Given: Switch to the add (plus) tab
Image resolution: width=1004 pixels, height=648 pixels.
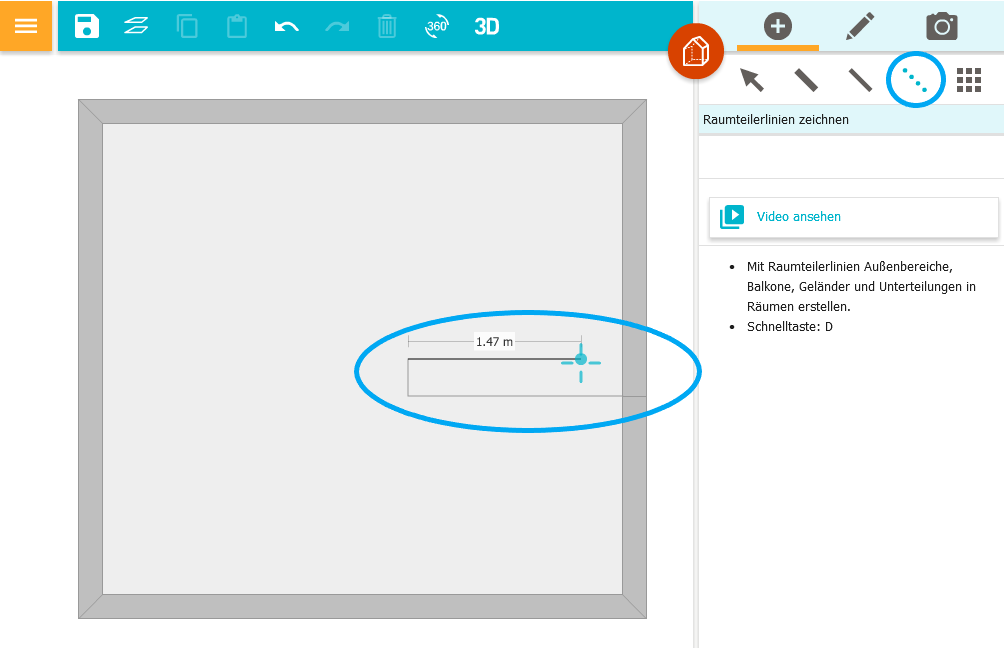Looking at the screenshot, I should pyautogui.click(x=777, y=26).
